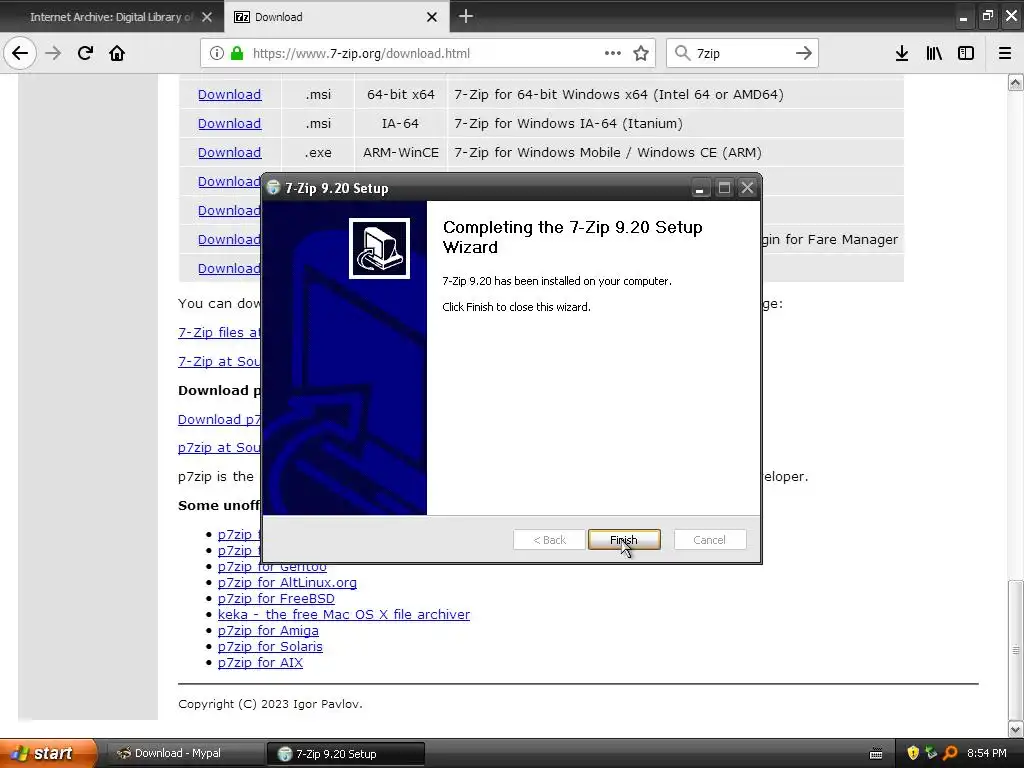Image resolution: width=1024 pixels, height=768 pixels.
Task: Click the 7z favicon on Download tab
Action: click(x=242, y=17)
